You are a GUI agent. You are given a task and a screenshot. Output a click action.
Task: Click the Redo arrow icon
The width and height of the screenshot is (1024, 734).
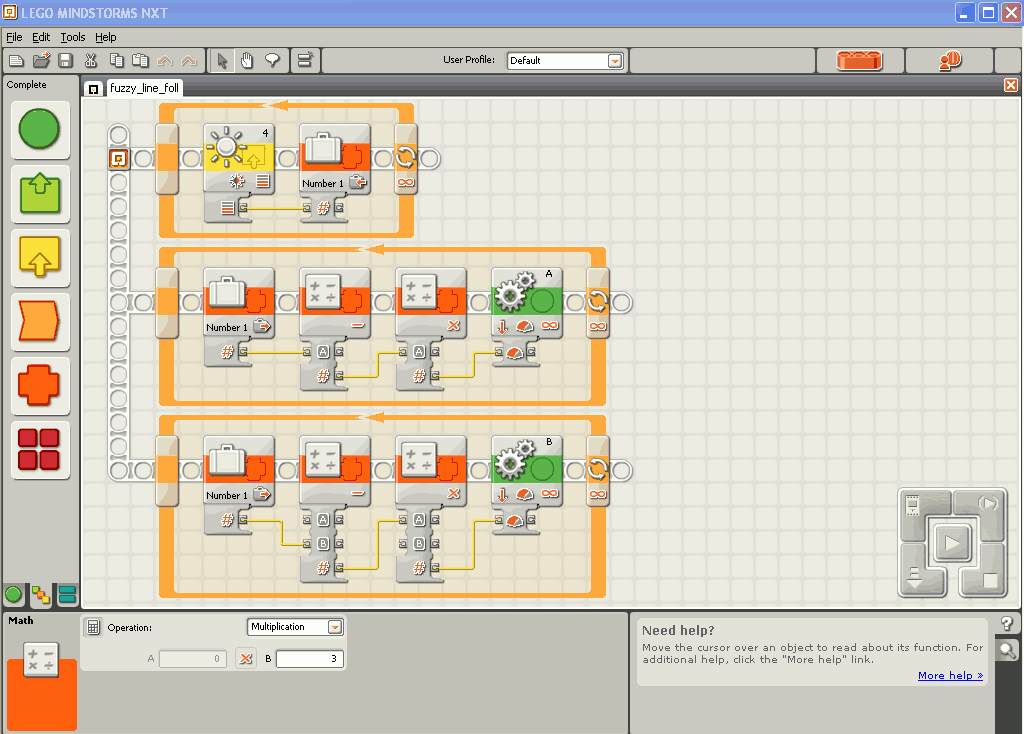coord(189,61)
